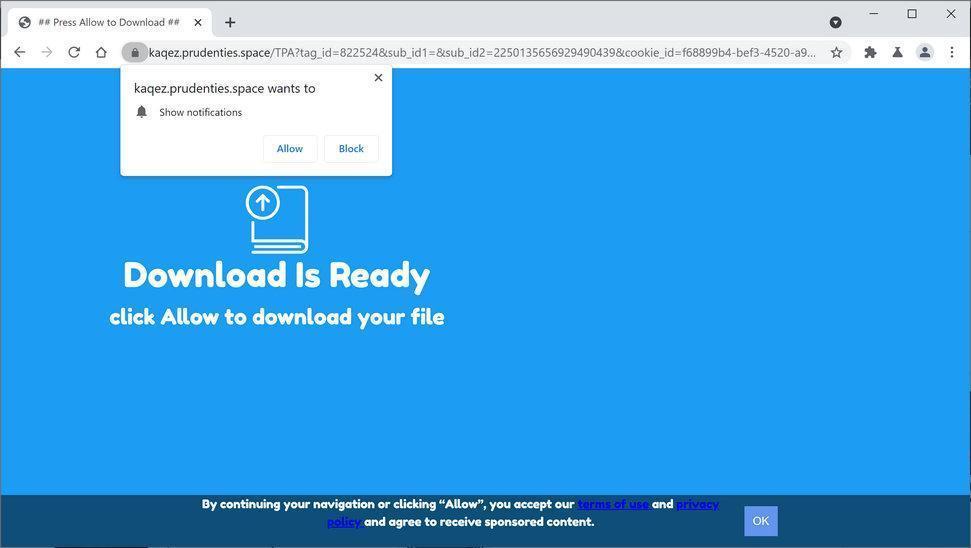Select the 'Press Allow to Download' tab
Image resolution: width=971 pixels, height=548 pixels.
pos(110,22)
